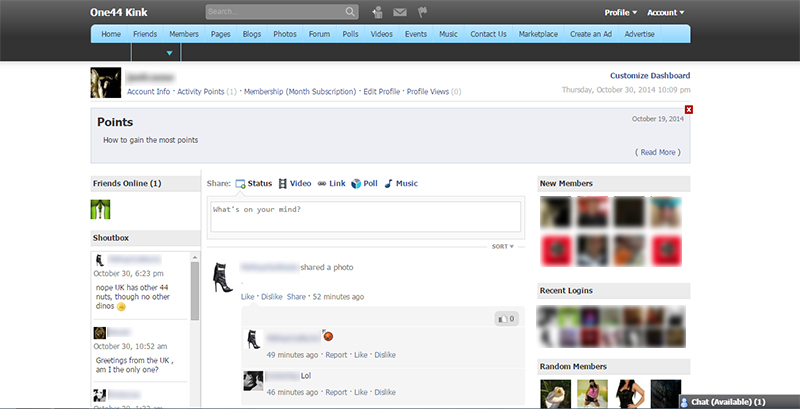The height and width of the screenshot is (409, 800).
Task: Open the messages envelope icon
Action: click(x=400, y=13)
